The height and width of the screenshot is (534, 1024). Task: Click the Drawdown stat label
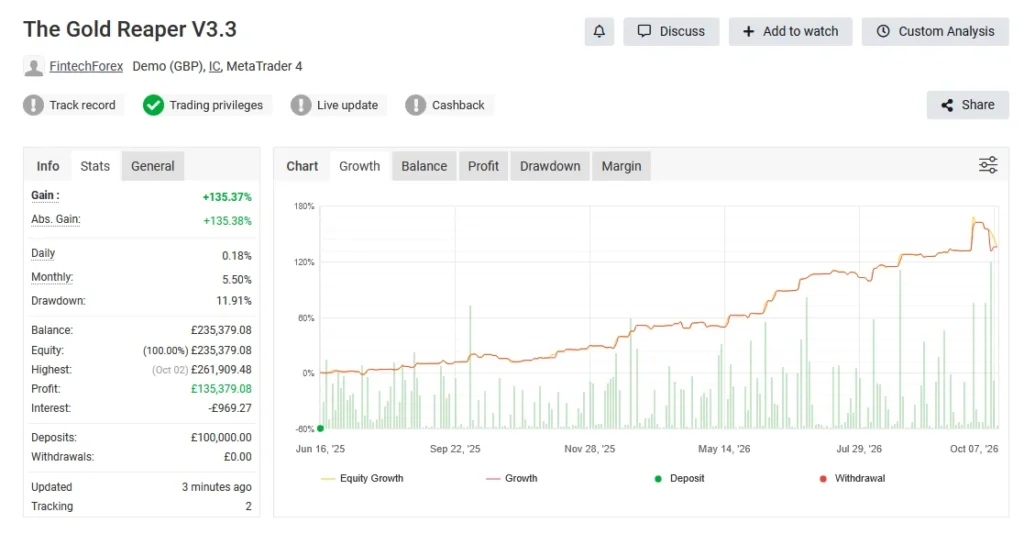click(x=58, y=301)
